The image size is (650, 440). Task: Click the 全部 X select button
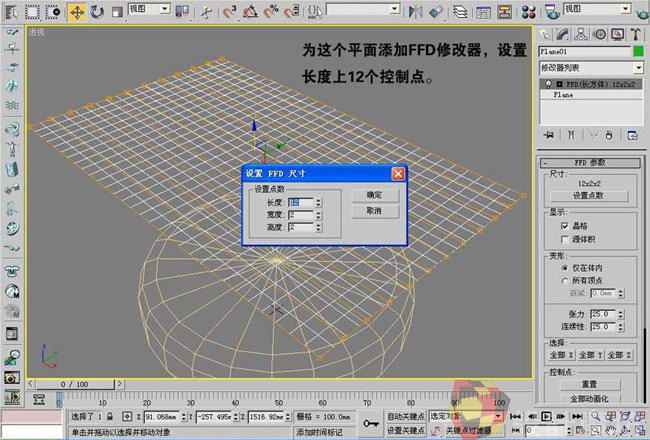[x=561, y=355]
